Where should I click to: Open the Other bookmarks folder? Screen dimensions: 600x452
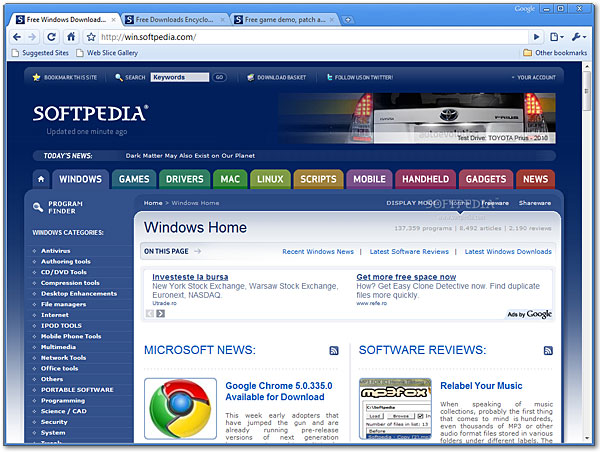[555, 53]
